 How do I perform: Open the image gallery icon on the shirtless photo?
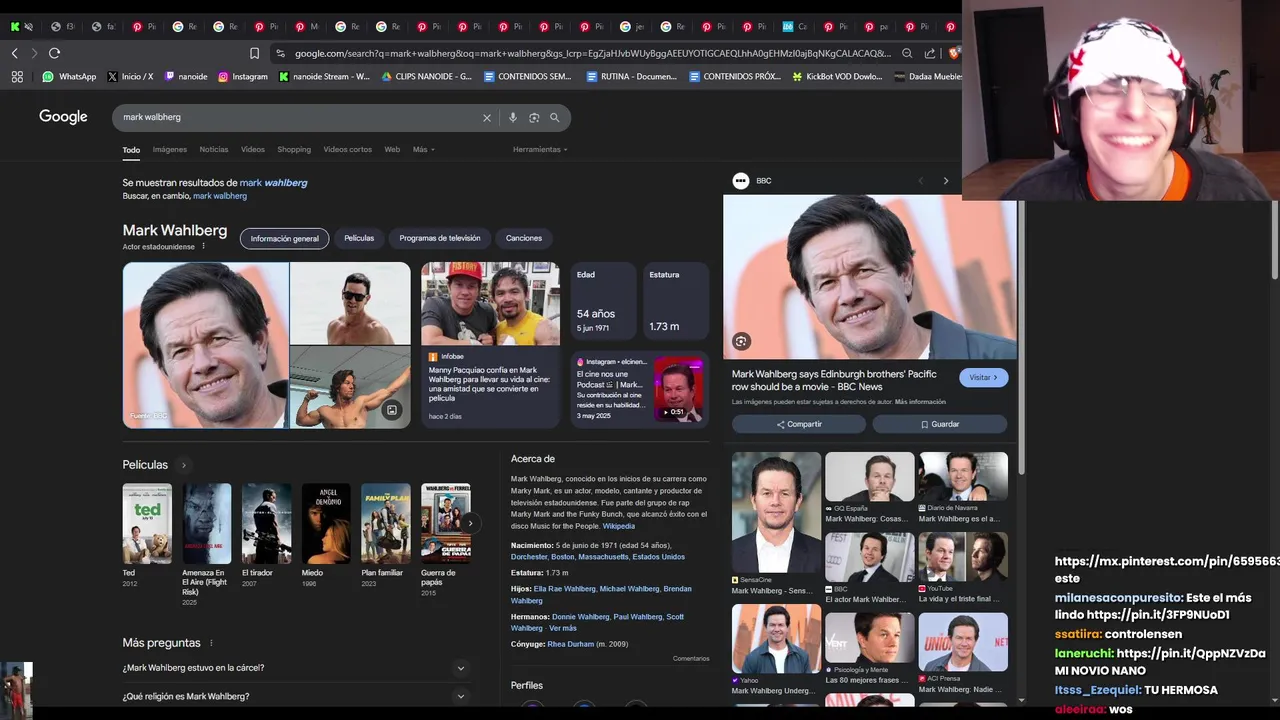click(392, 410)
